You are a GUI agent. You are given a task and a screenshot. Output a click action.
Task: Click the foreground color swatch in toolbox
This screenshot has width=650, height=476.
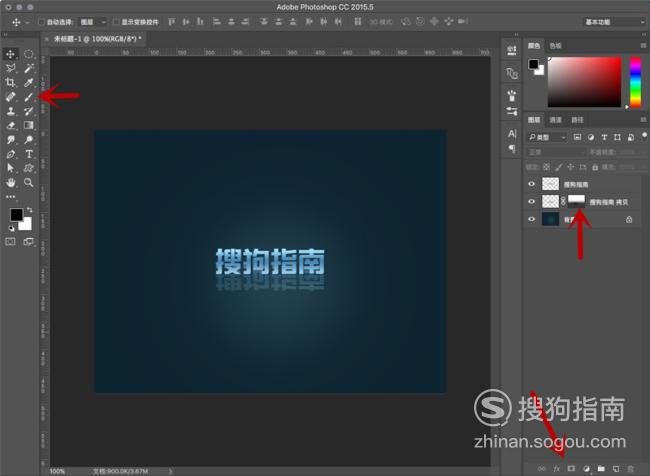coord(16,214)
